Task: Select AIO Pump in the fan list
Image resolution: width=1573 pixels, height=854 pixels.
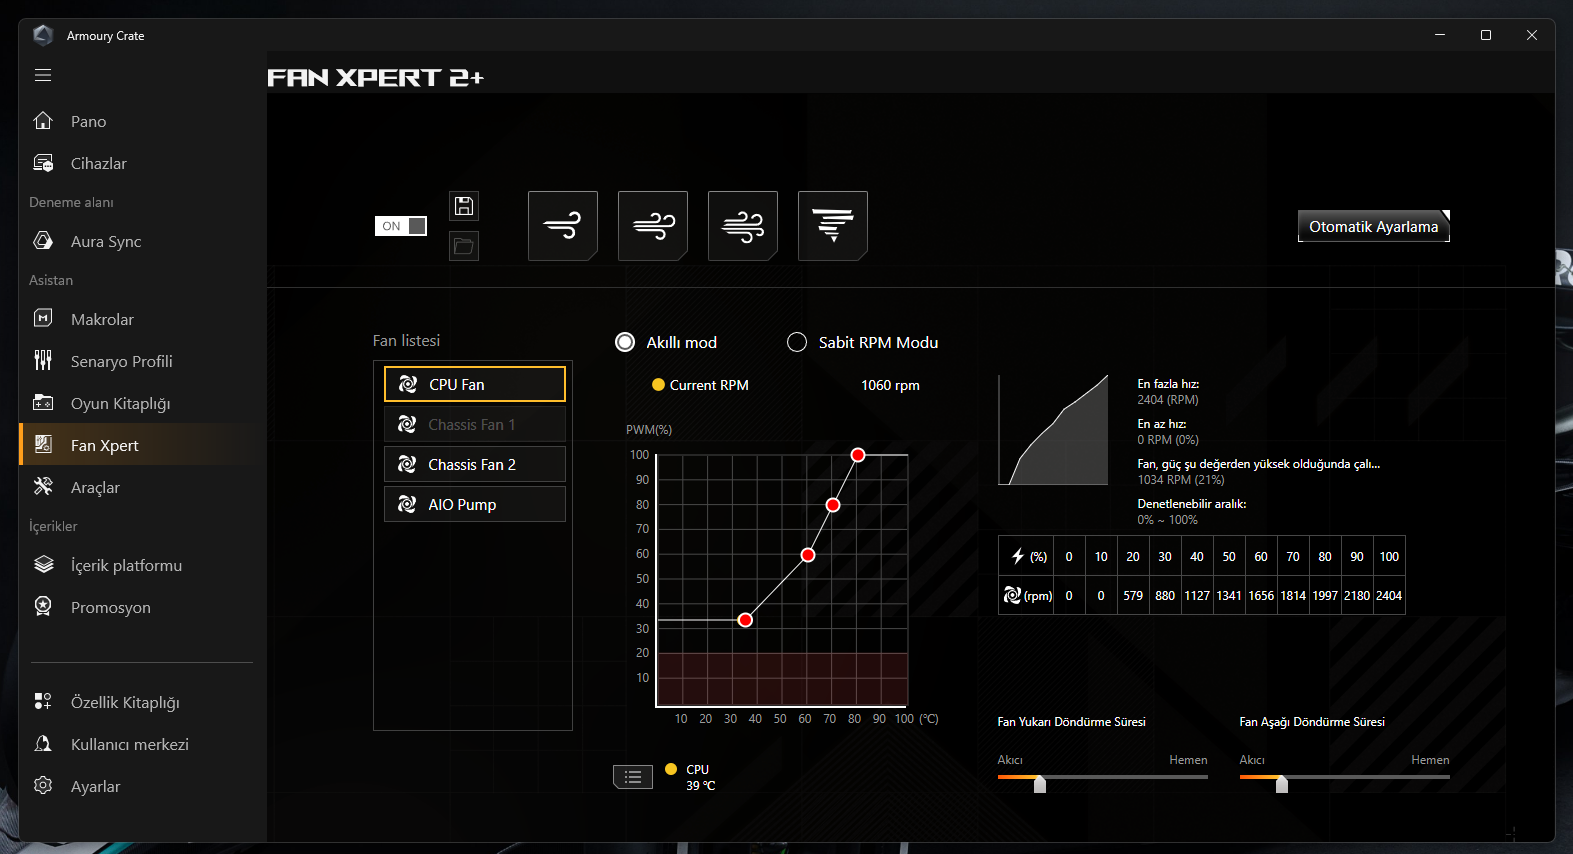Action: coord(475,504)
